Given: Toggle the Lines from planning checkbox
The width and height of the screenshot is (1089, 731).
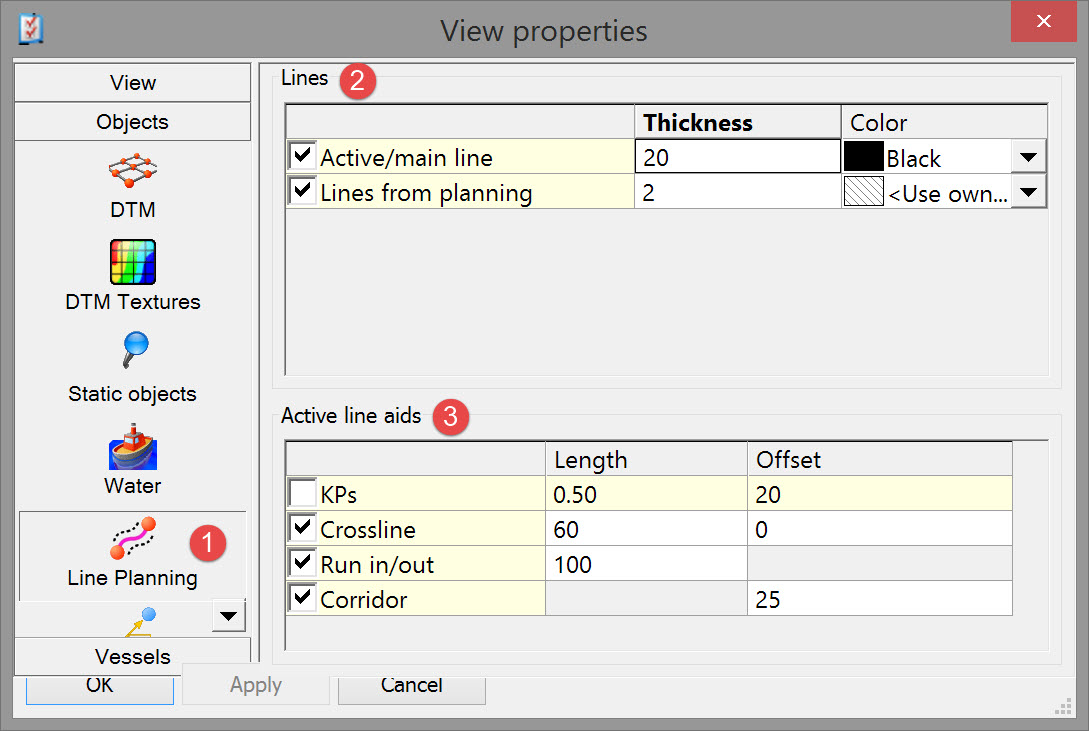Looking at the screenshot, I should point(301,192).
